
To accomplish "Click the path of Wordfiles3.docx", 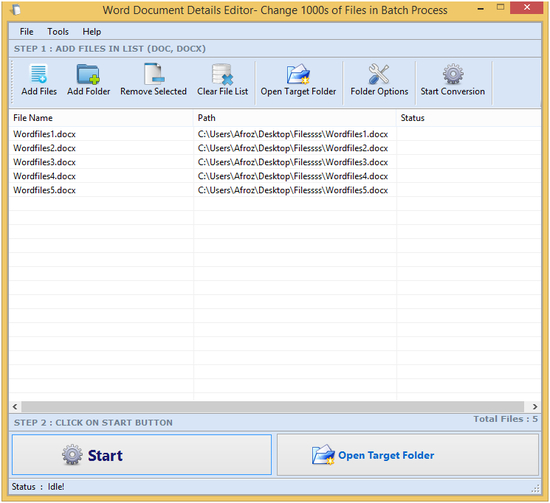I will (293, 162).
